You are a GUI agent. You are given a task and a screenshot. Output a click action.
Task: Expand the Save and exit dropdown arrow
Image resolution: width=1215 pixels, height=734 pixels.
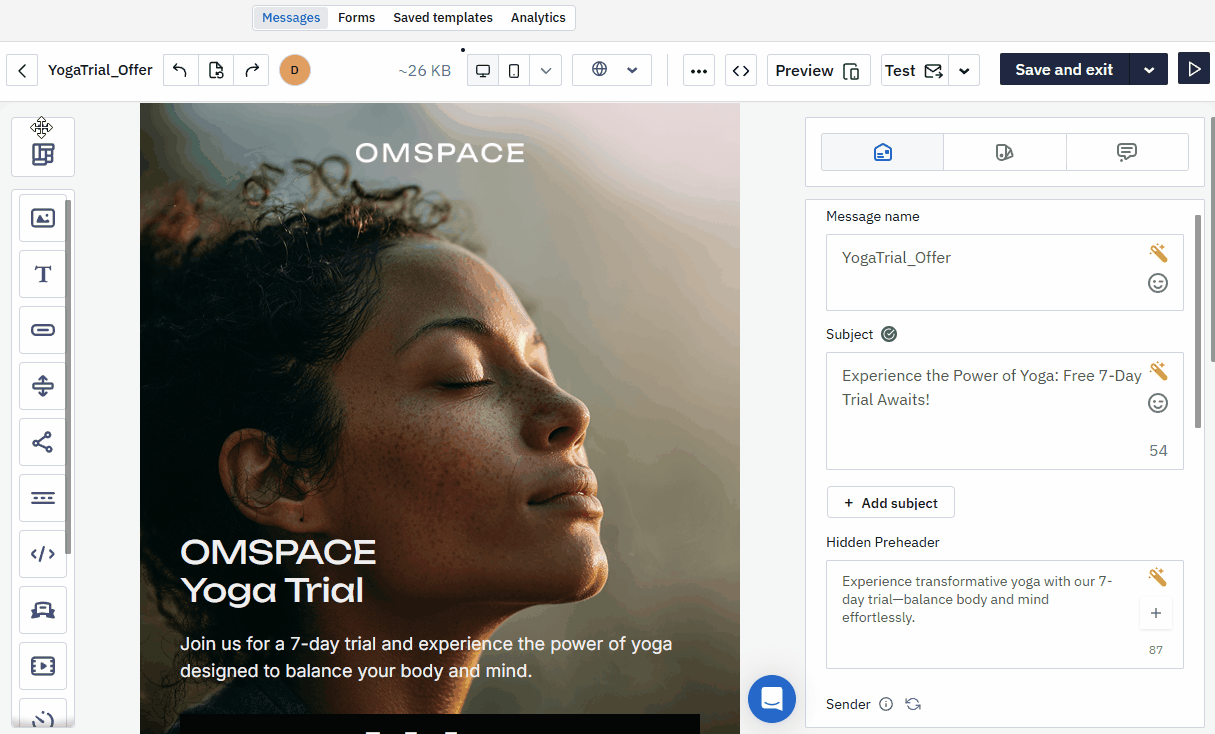tap(1149, 70)
